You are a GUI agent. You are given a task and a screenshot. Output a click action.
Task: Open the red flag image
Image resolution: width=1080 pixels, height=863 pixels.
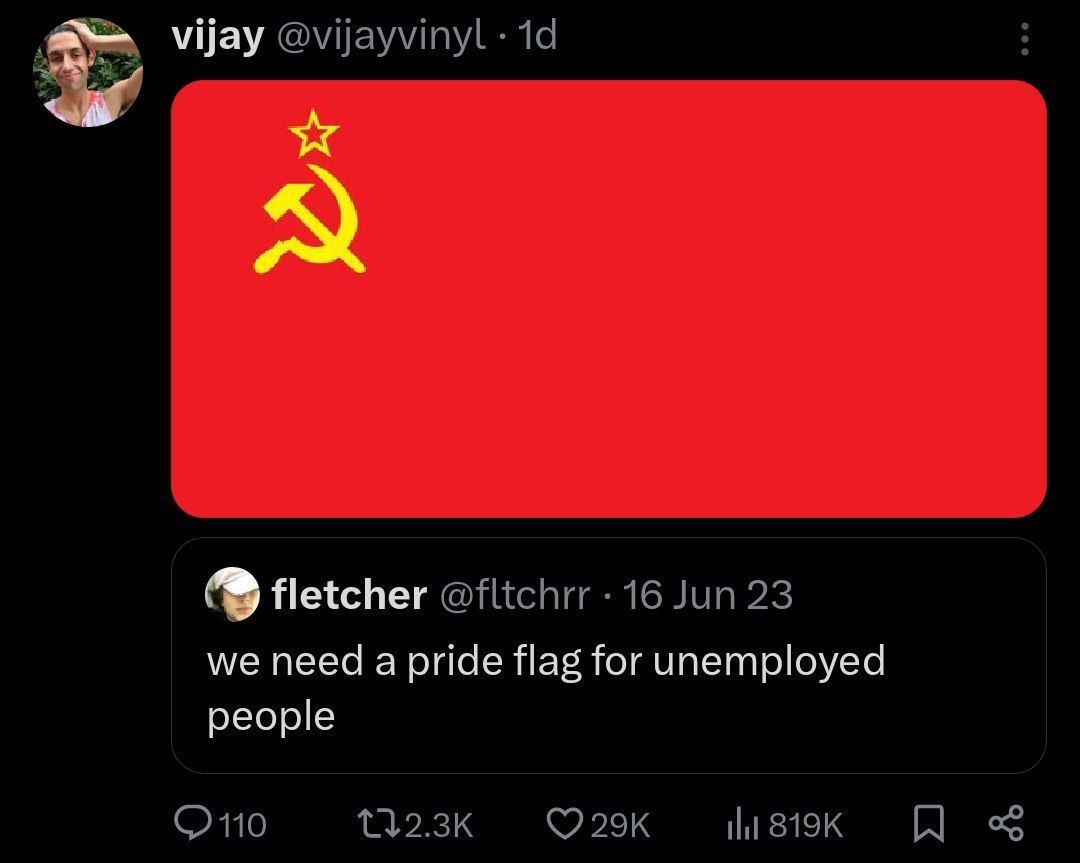609,298
